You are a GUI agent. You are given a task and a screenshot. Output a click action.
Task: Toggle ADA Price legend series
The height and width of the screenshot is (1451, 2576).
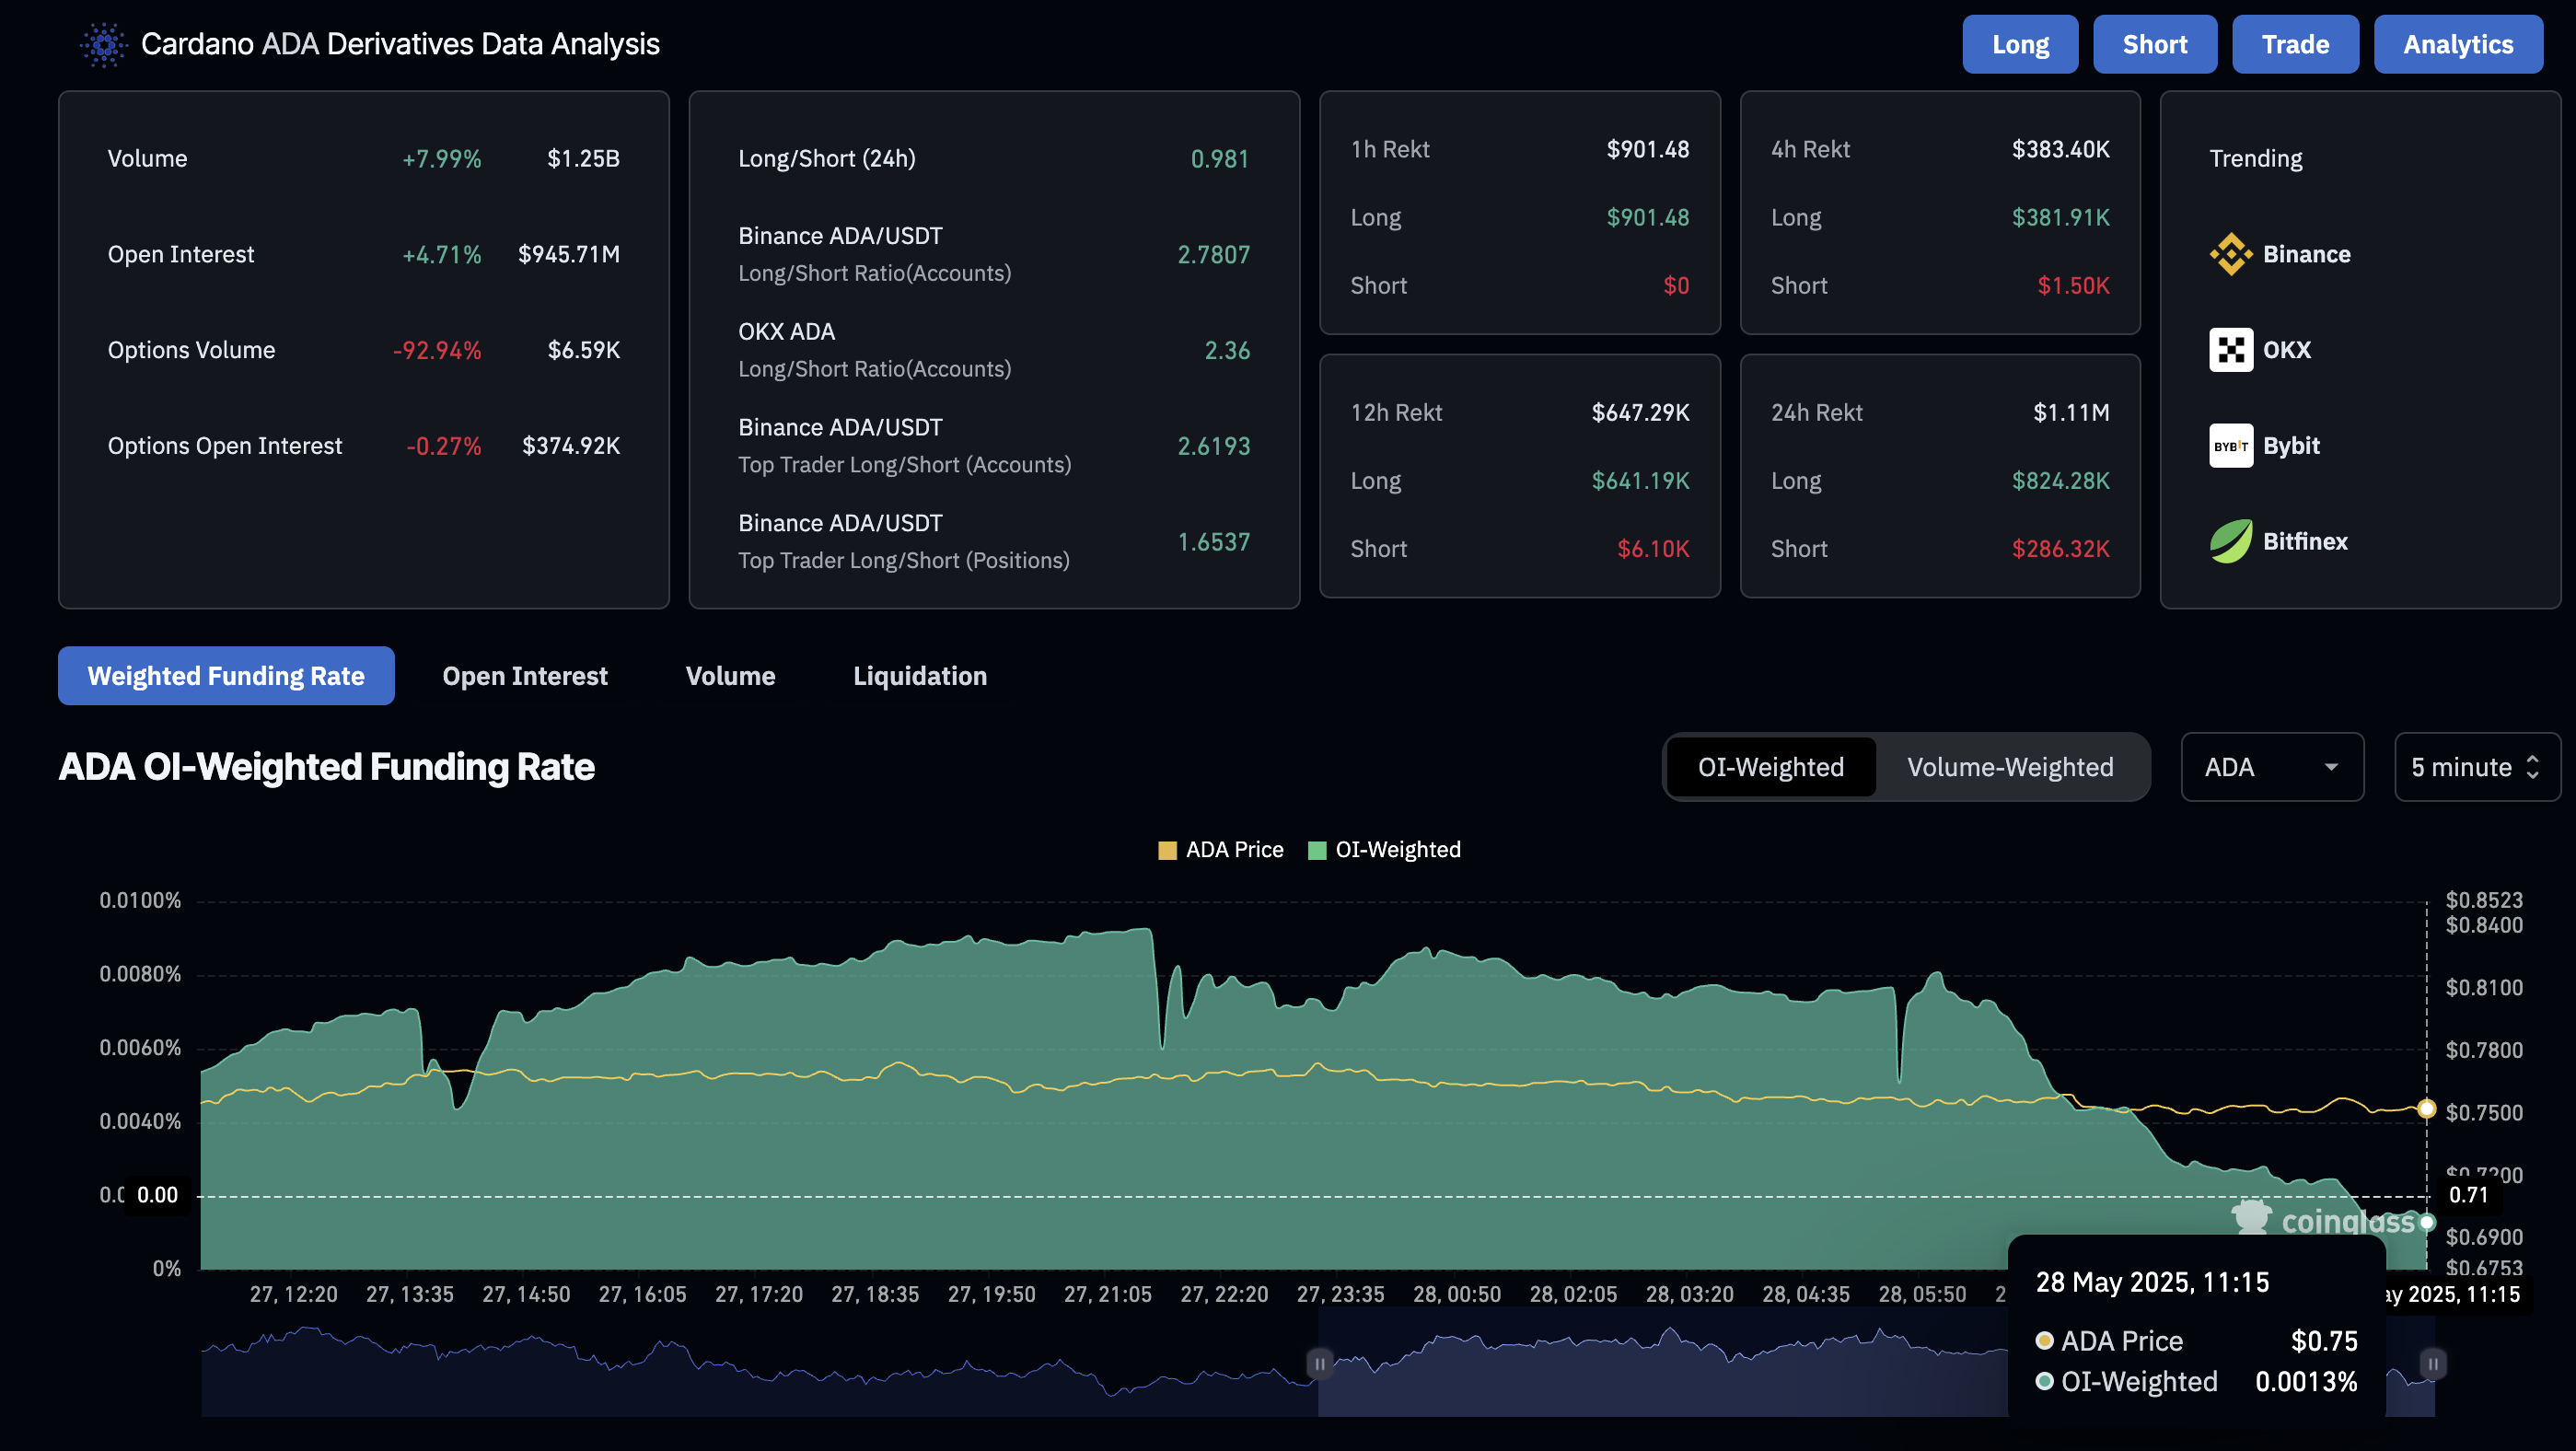[1220, 850]
